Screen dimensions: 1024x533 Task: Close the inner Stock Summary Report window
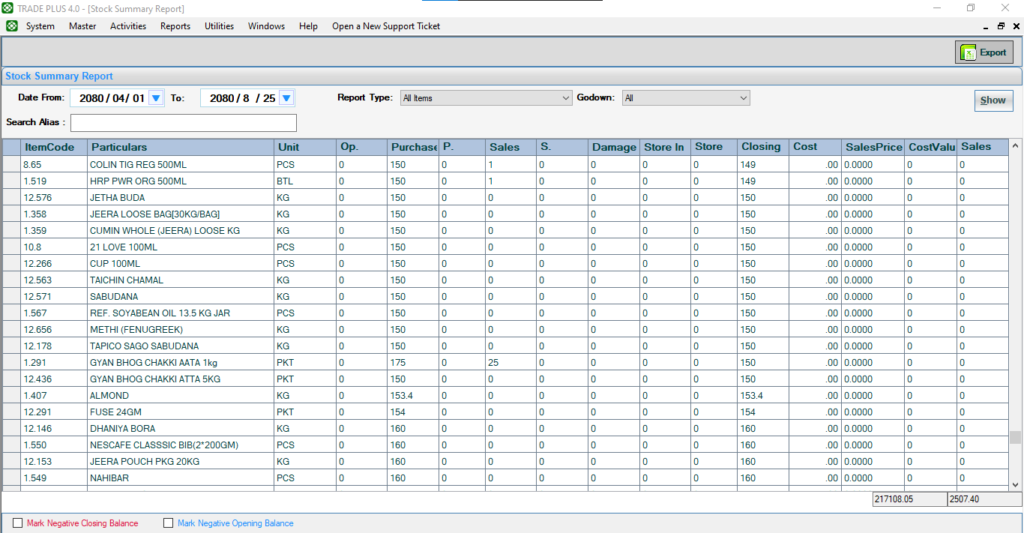coord(1015,26)
